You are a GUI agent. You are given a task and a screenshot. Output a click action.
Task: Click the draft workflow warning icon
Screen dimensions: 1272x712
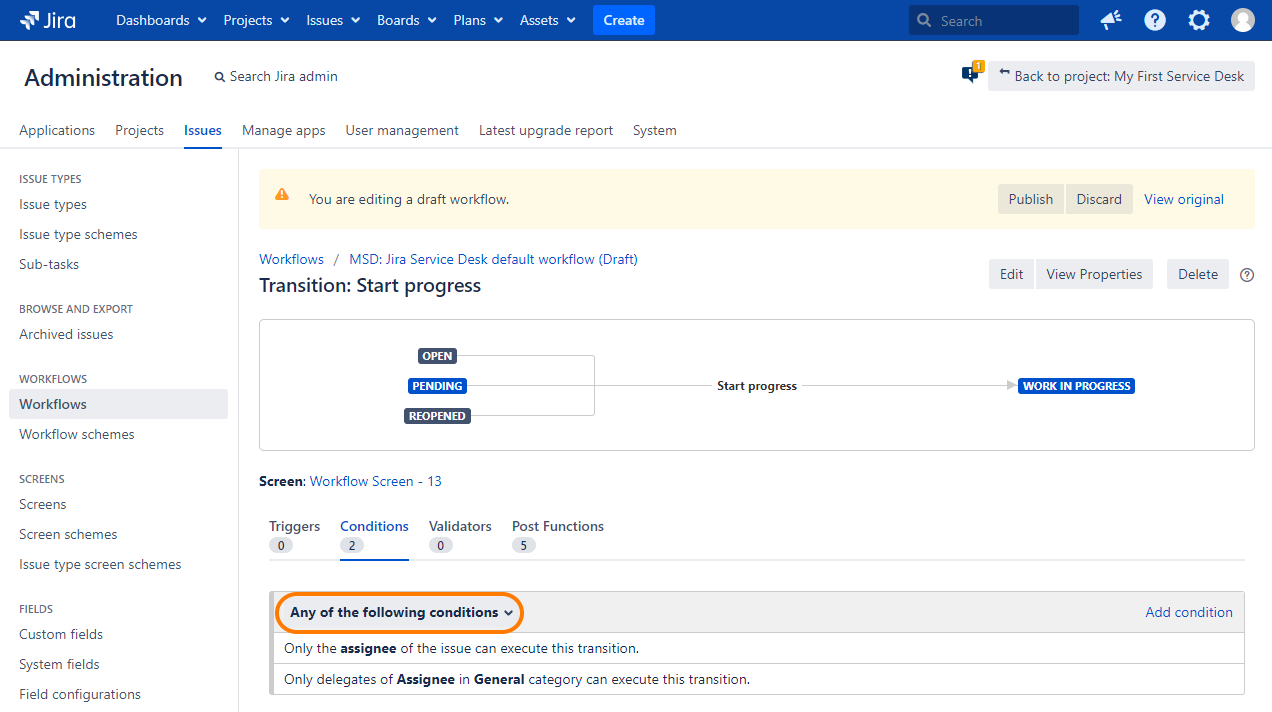(x=282, y=195)
